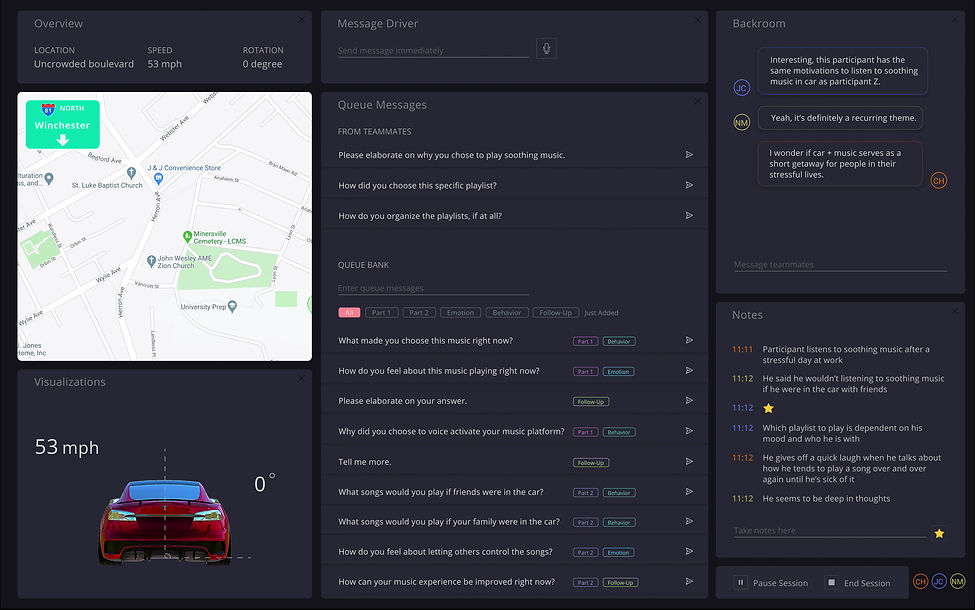
Task: Click 'Uncrowded boulevard' location value
Action: pos(84,64)
